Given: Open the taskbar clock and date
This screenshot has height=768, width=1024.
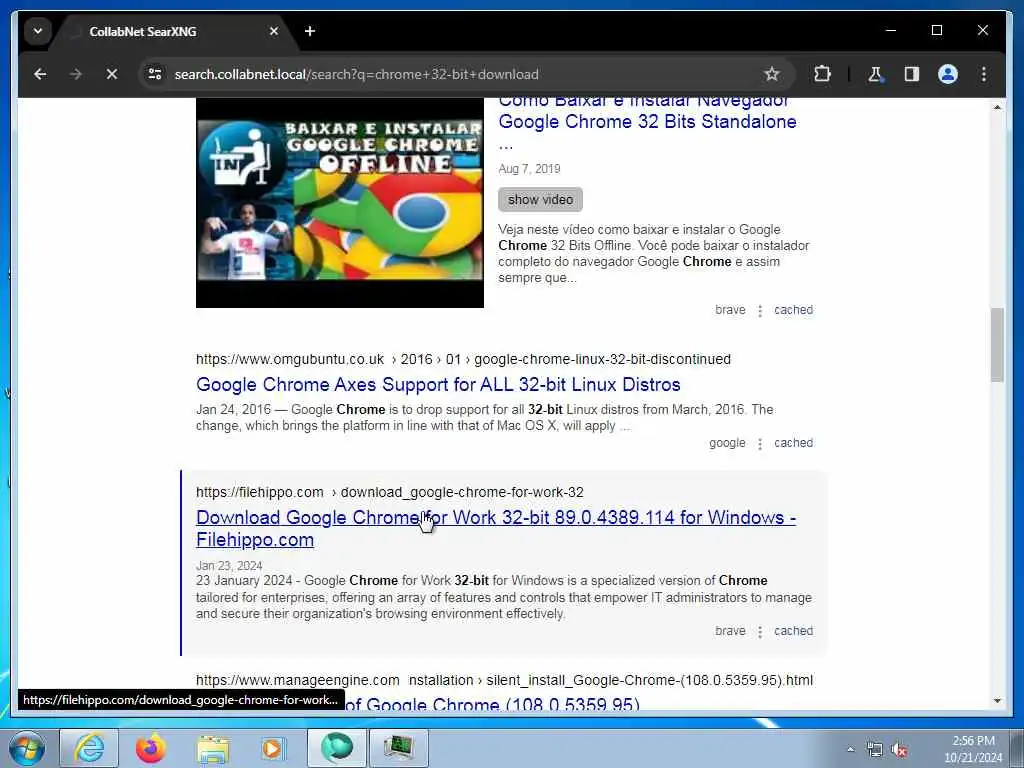Looking at the screenshot, I should [x=973, y=749].
